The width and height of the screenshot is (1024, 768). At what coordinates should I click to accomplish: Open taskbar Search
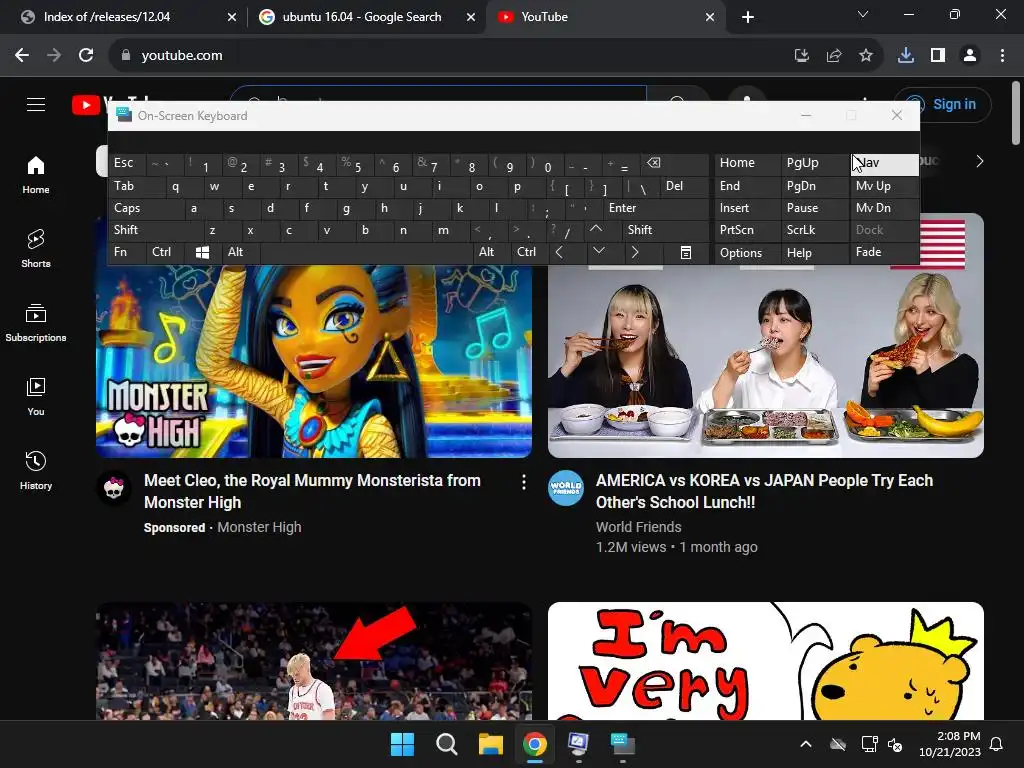tap(447, 744)
